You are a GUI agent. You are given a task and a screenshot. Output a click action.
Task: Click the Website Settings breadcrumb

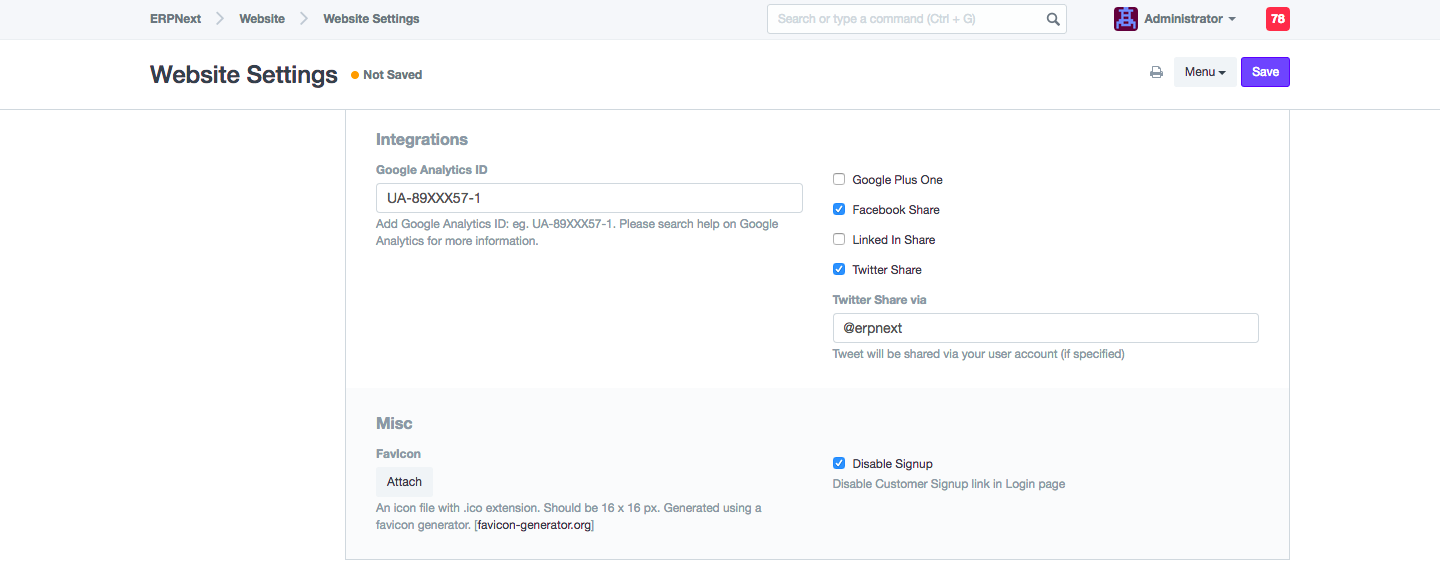tap(371, 19)
